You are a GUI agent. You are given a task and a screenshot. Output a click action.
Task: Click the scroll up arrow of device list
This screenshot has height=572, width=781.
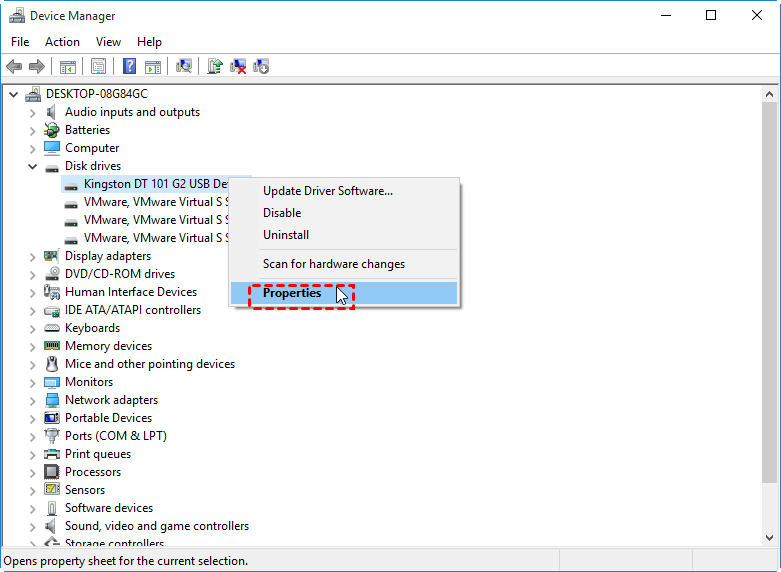click(x=770, y=94)
